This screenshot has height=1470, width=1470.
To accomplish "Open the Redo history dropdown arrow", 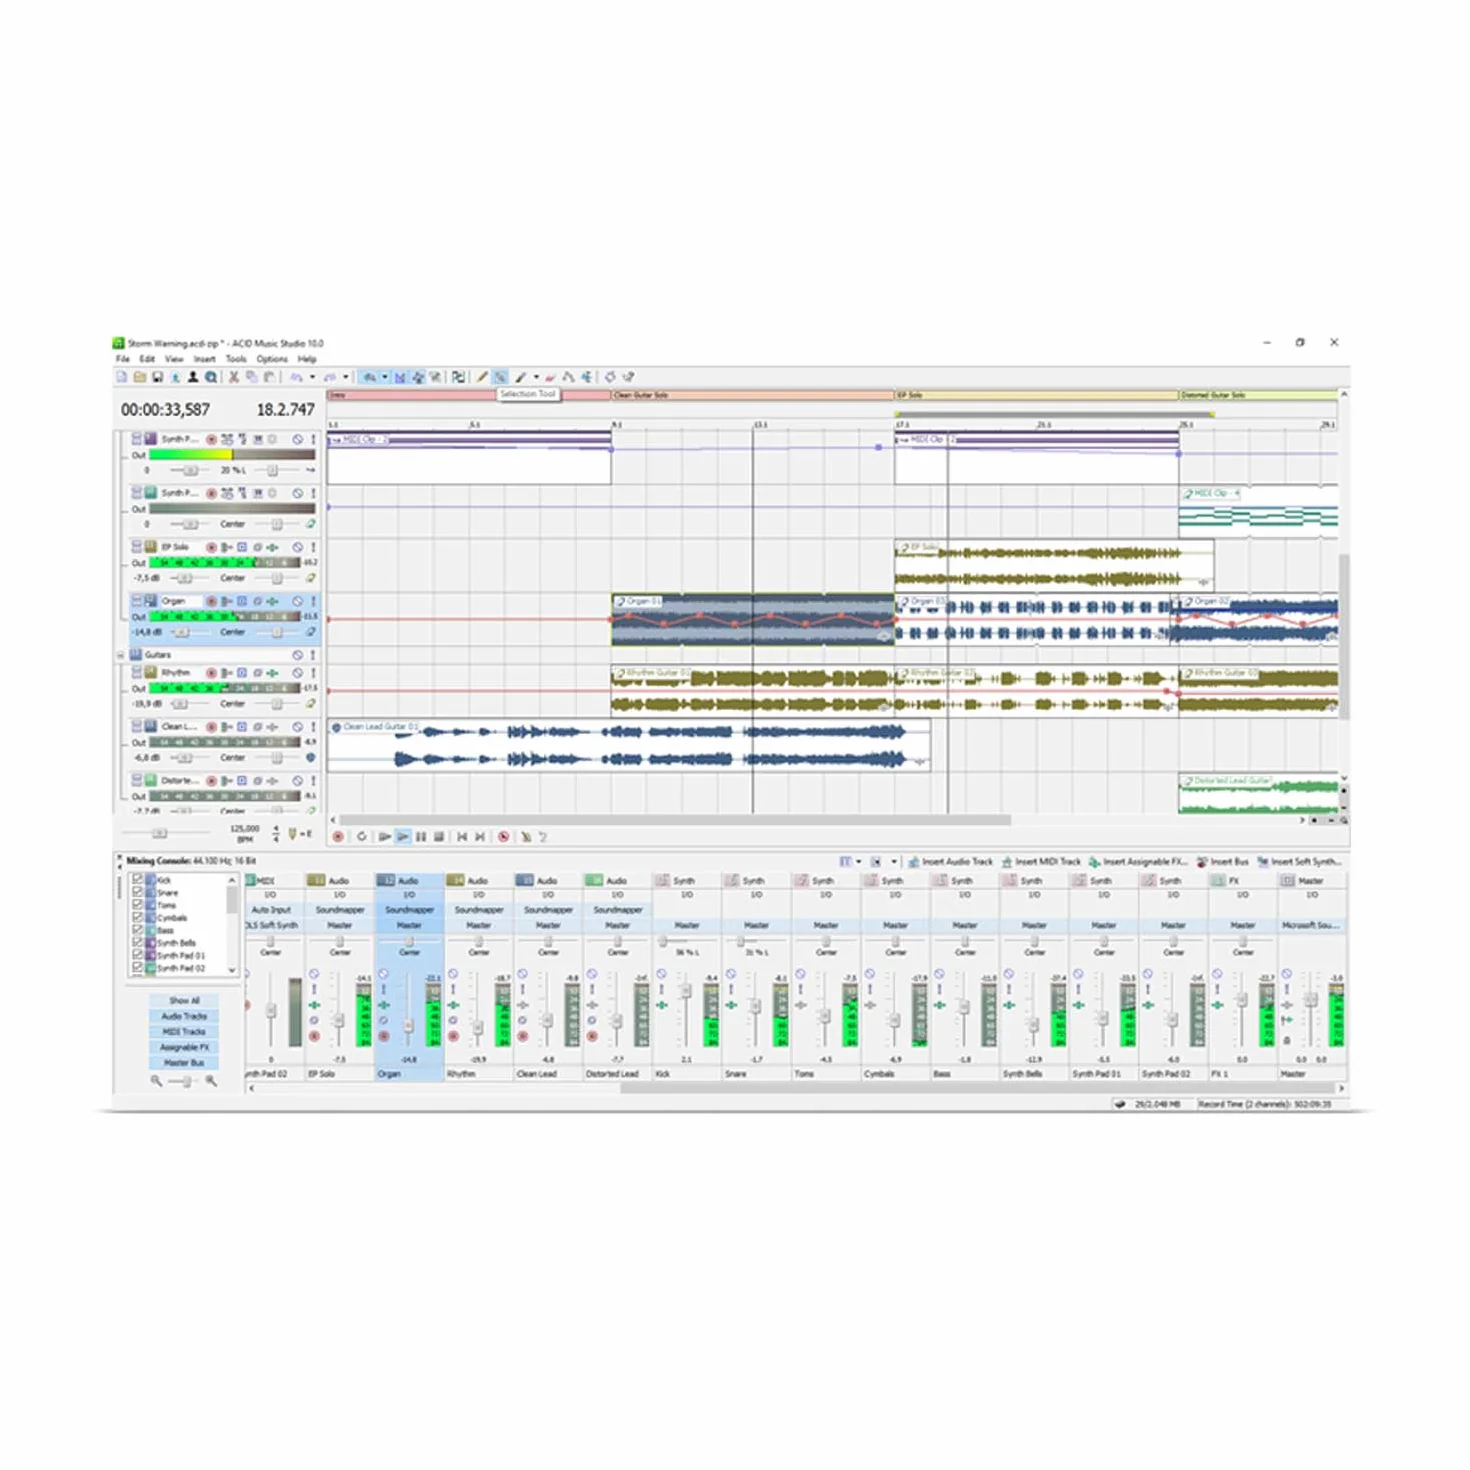I will click(x=346, y=377).
